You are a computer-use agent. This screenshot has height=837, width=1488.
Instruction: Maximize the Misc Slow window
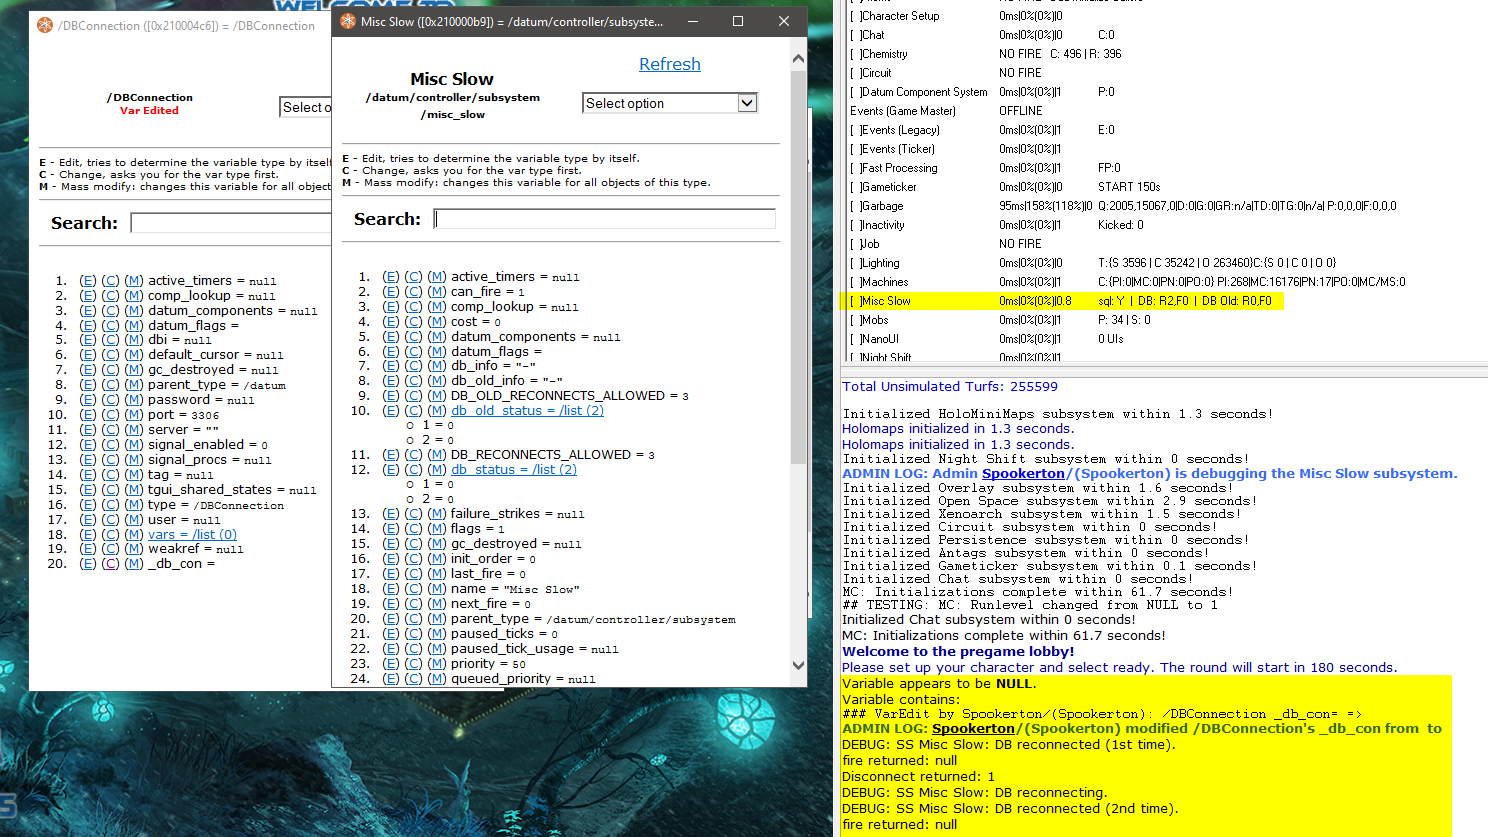(x=738, y=21)
